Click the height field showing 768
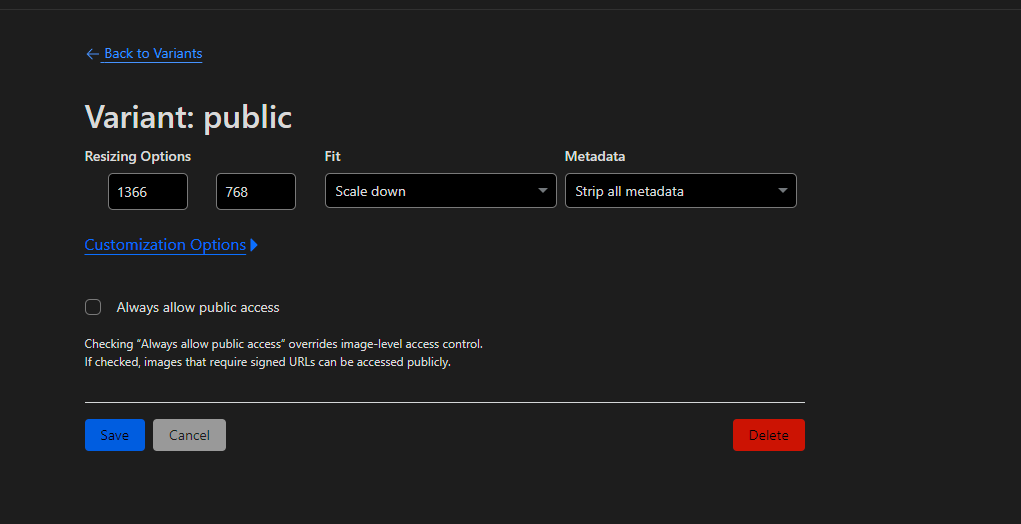Viewport: 1021px width, 524px height. click(255, 192)
